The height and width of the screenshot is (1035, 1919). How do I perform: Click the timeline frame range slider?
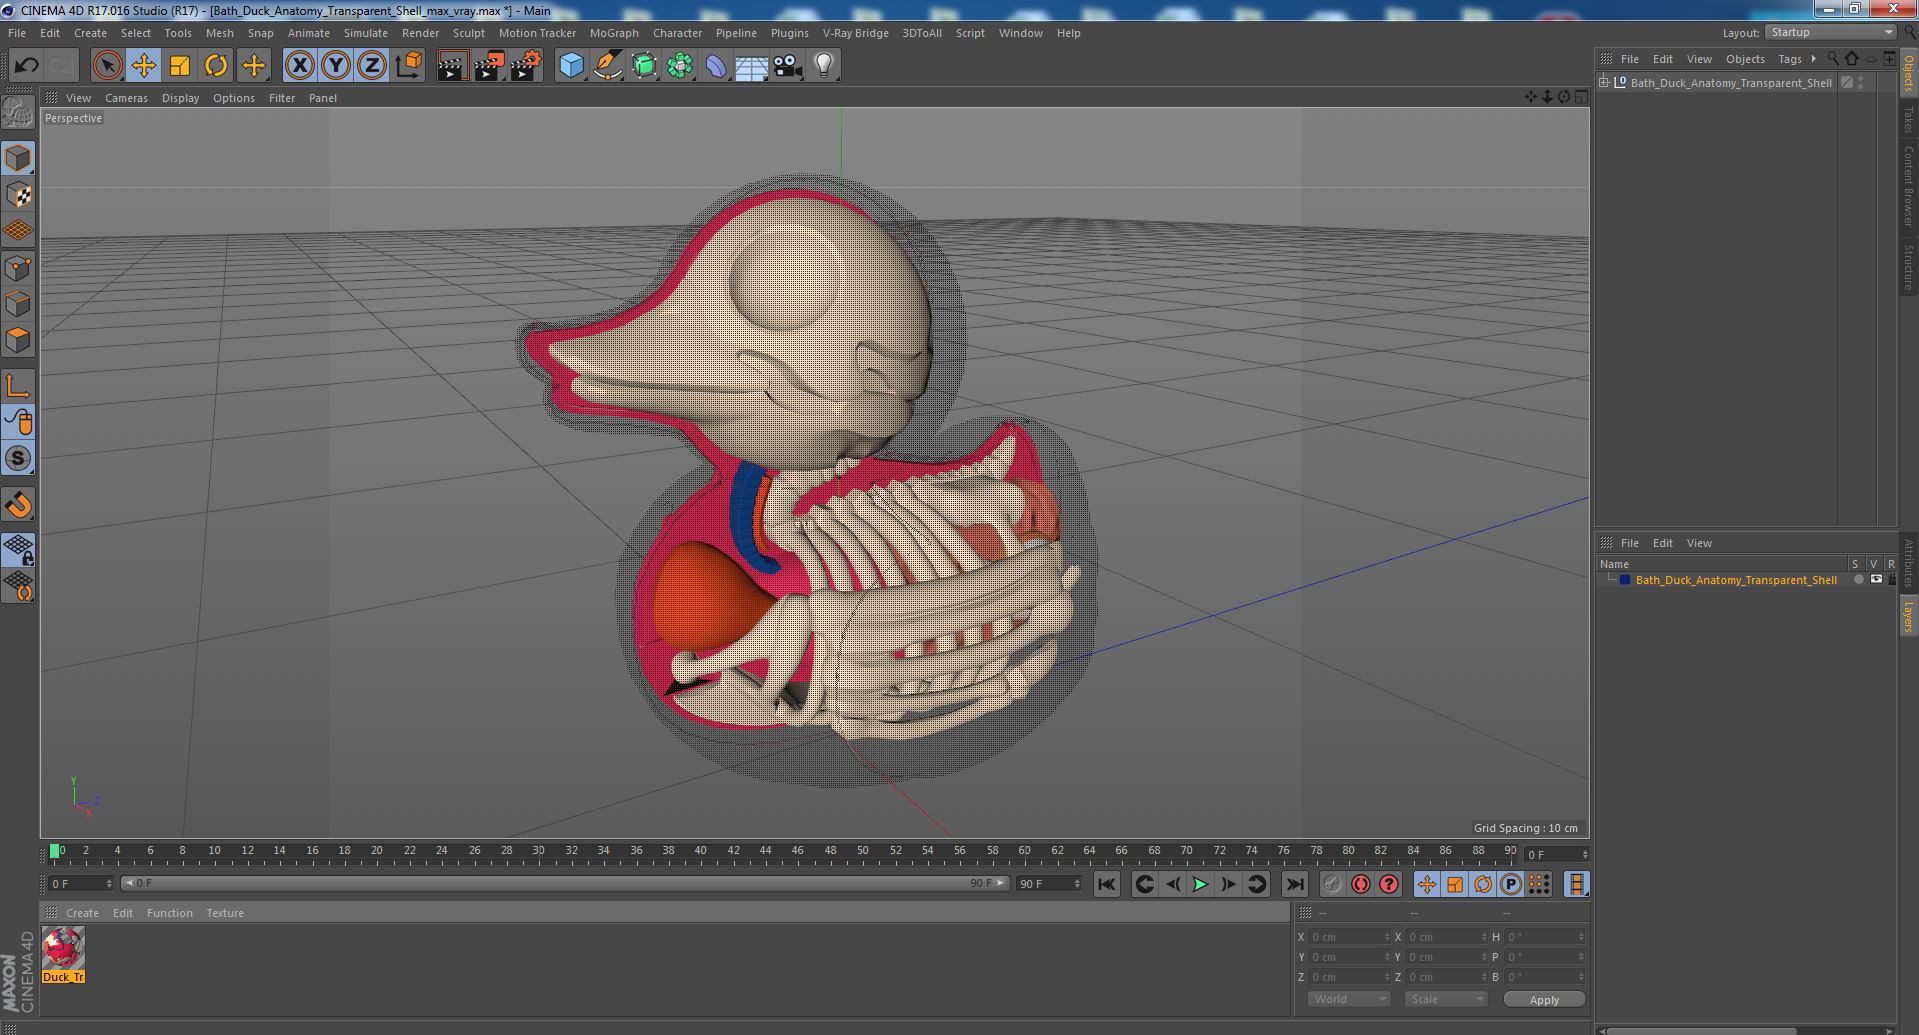click(565, 883)
